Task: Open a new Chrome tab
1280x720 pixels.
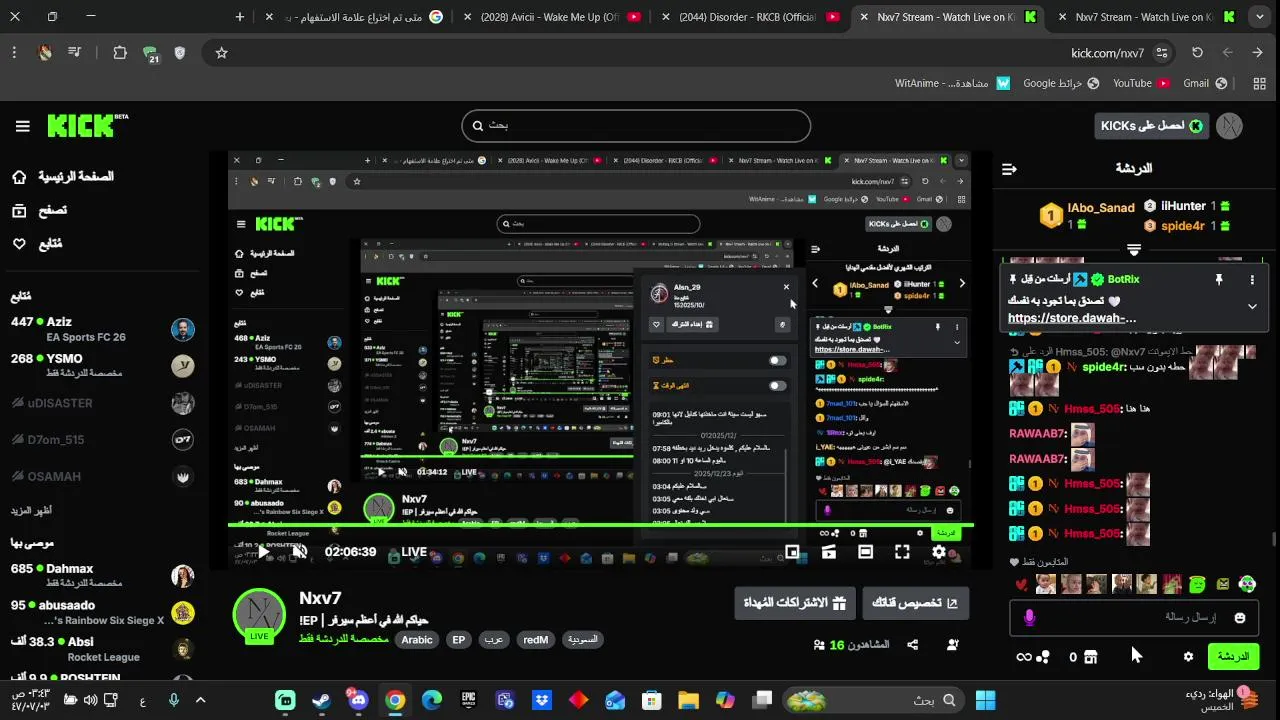Action: click(x=240, y=17)
